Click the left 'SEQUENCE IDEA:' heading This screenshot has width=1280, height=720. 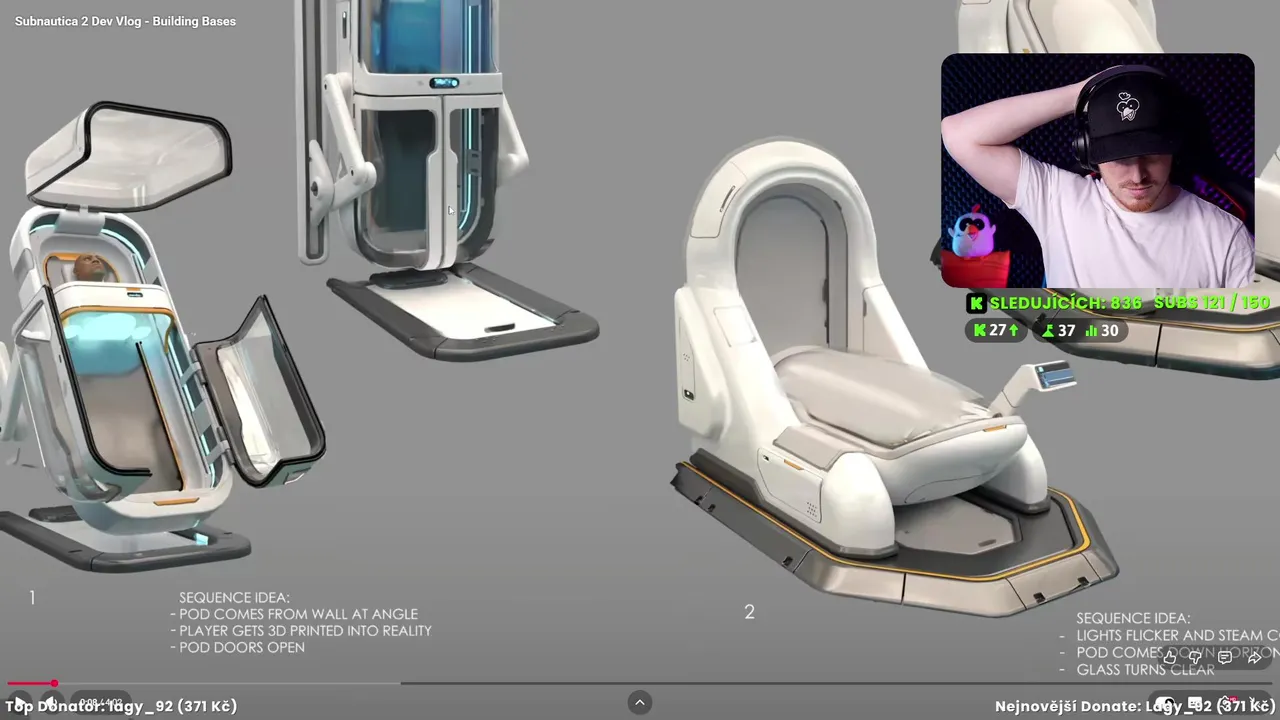[235, 597]
